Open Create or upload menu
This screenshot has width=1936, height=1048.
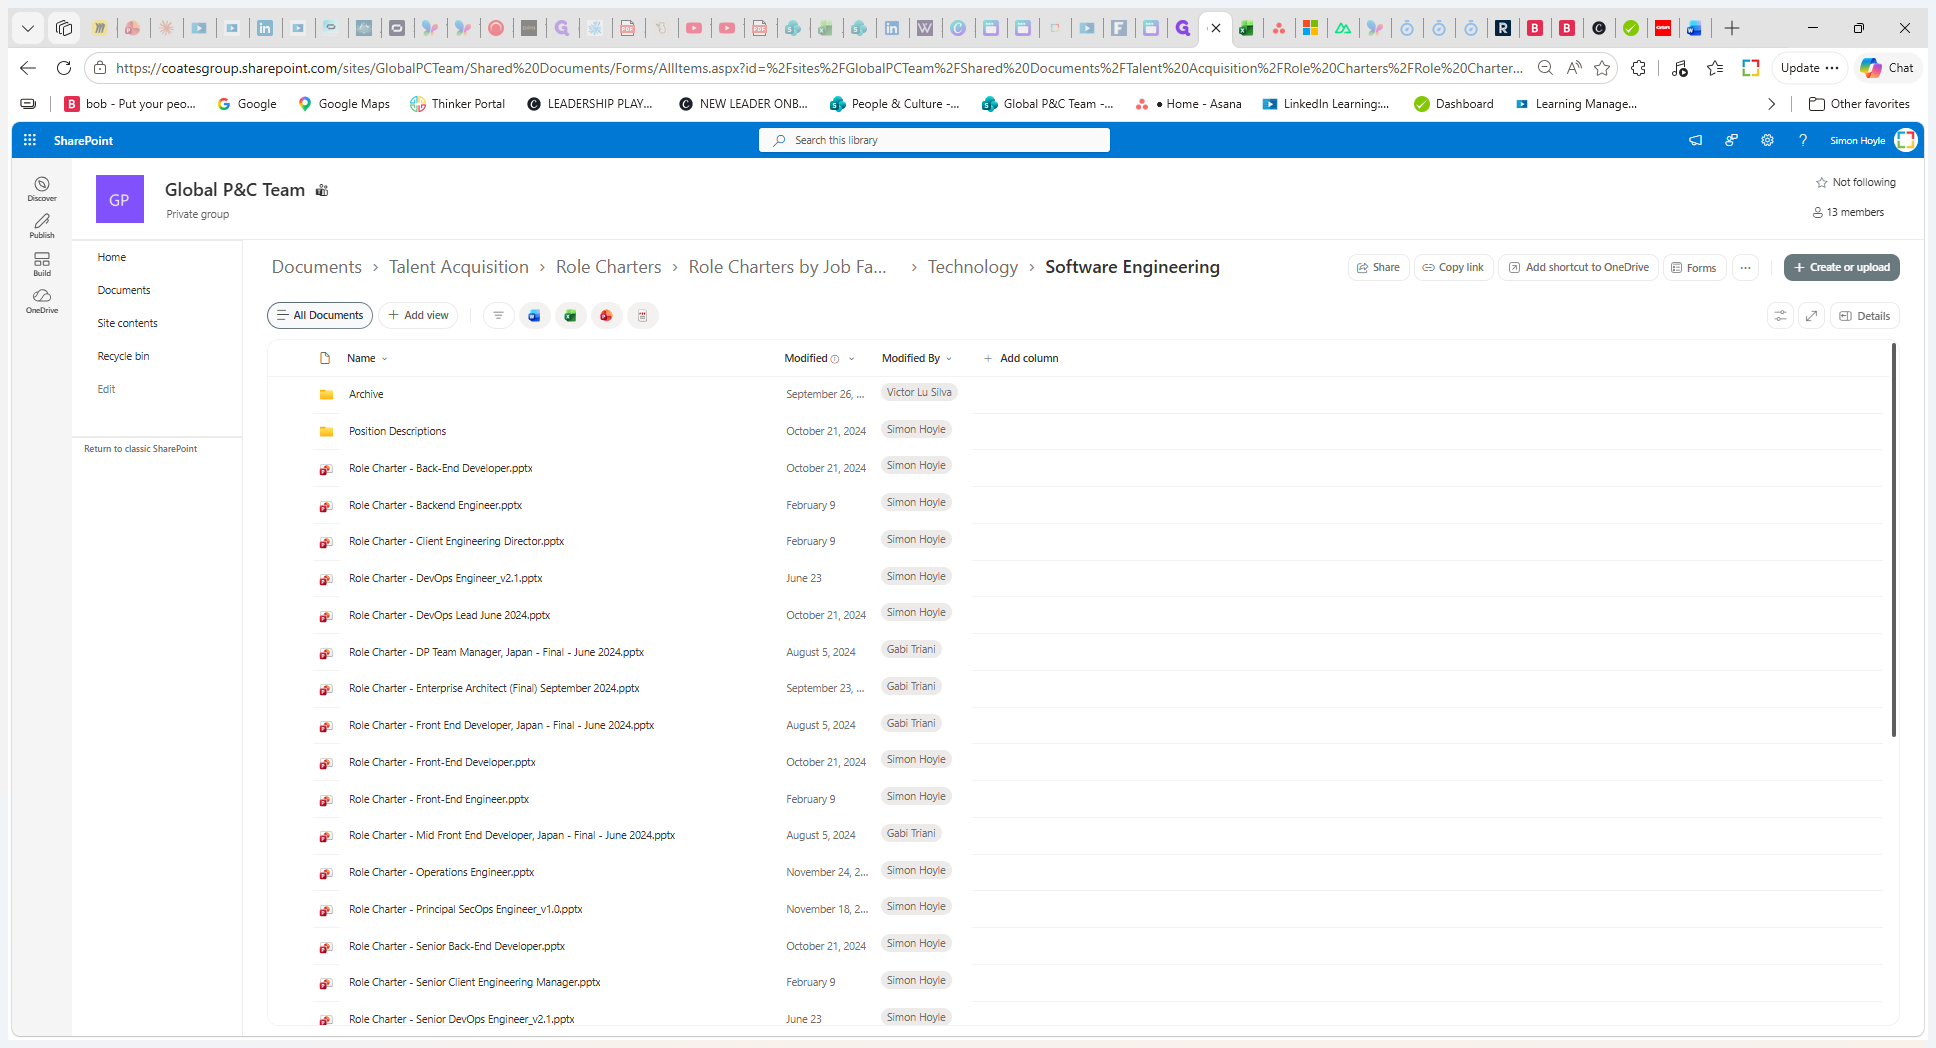click(1841, 267)
